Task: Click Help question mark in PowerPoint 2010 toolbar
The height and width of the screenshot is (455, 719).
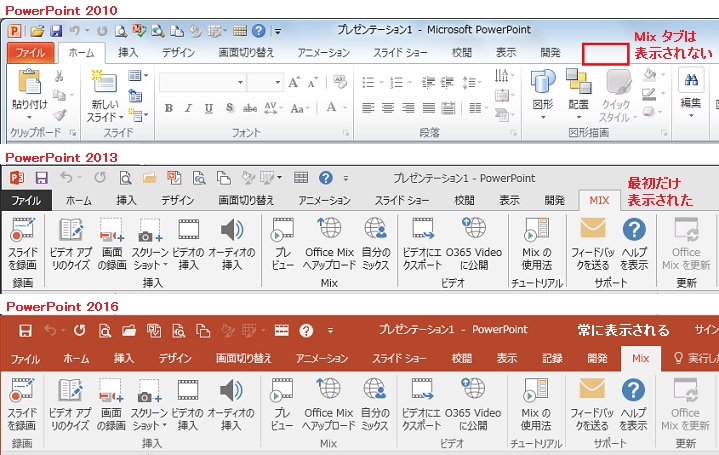Action: point(259,31)
